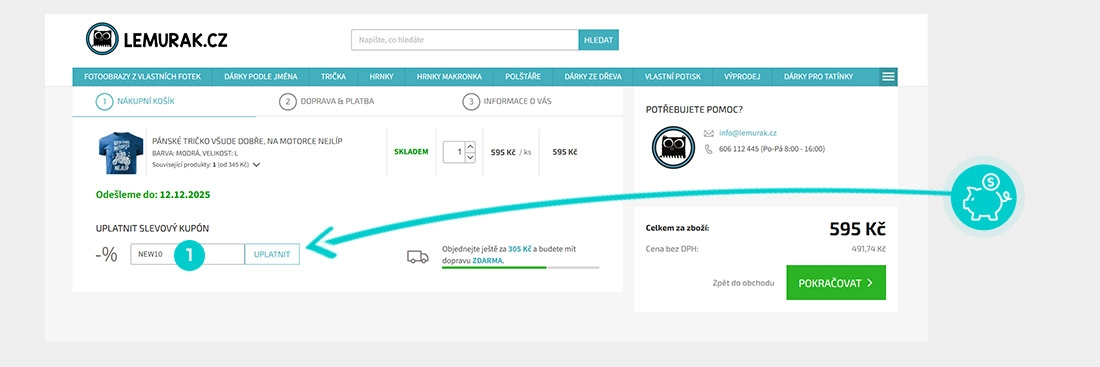Open Dárky ze dřeva category
This screenshot has height=367, width=1100.
tap(592, 76)
